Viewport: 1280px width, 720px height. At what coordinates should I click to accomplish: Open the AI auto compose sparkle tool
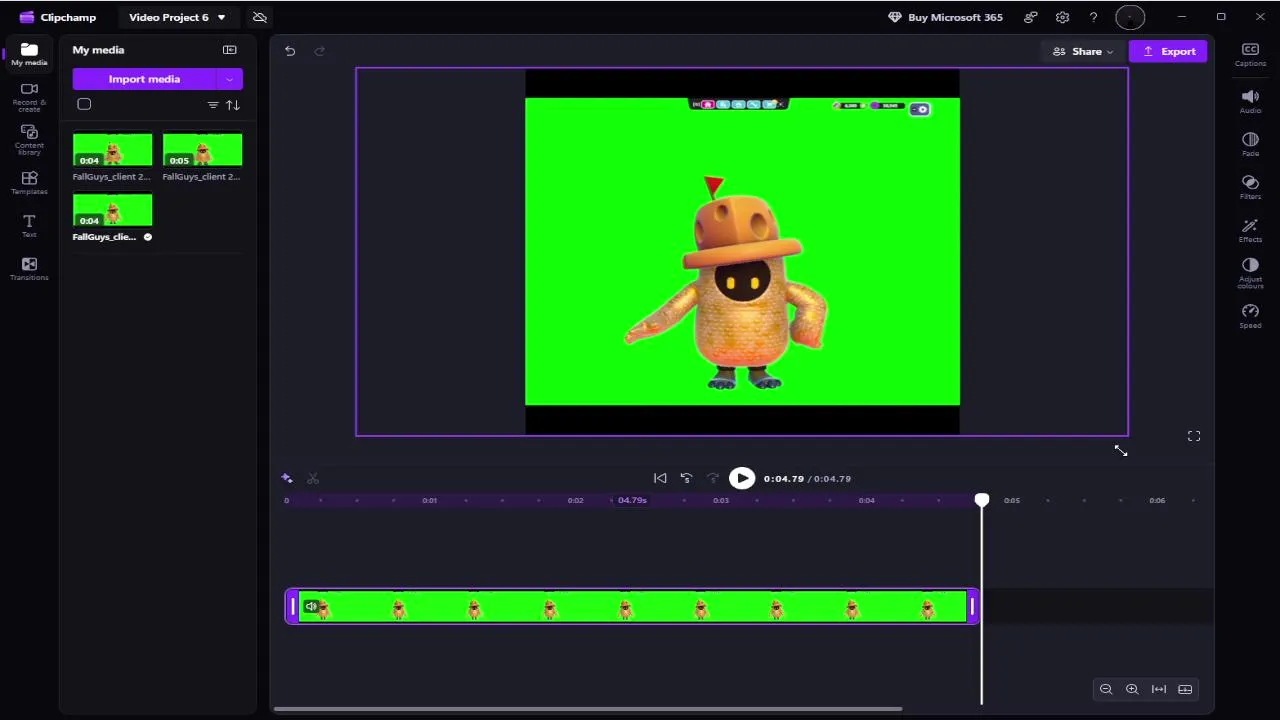pyautogui.click(x=287, y=479)
